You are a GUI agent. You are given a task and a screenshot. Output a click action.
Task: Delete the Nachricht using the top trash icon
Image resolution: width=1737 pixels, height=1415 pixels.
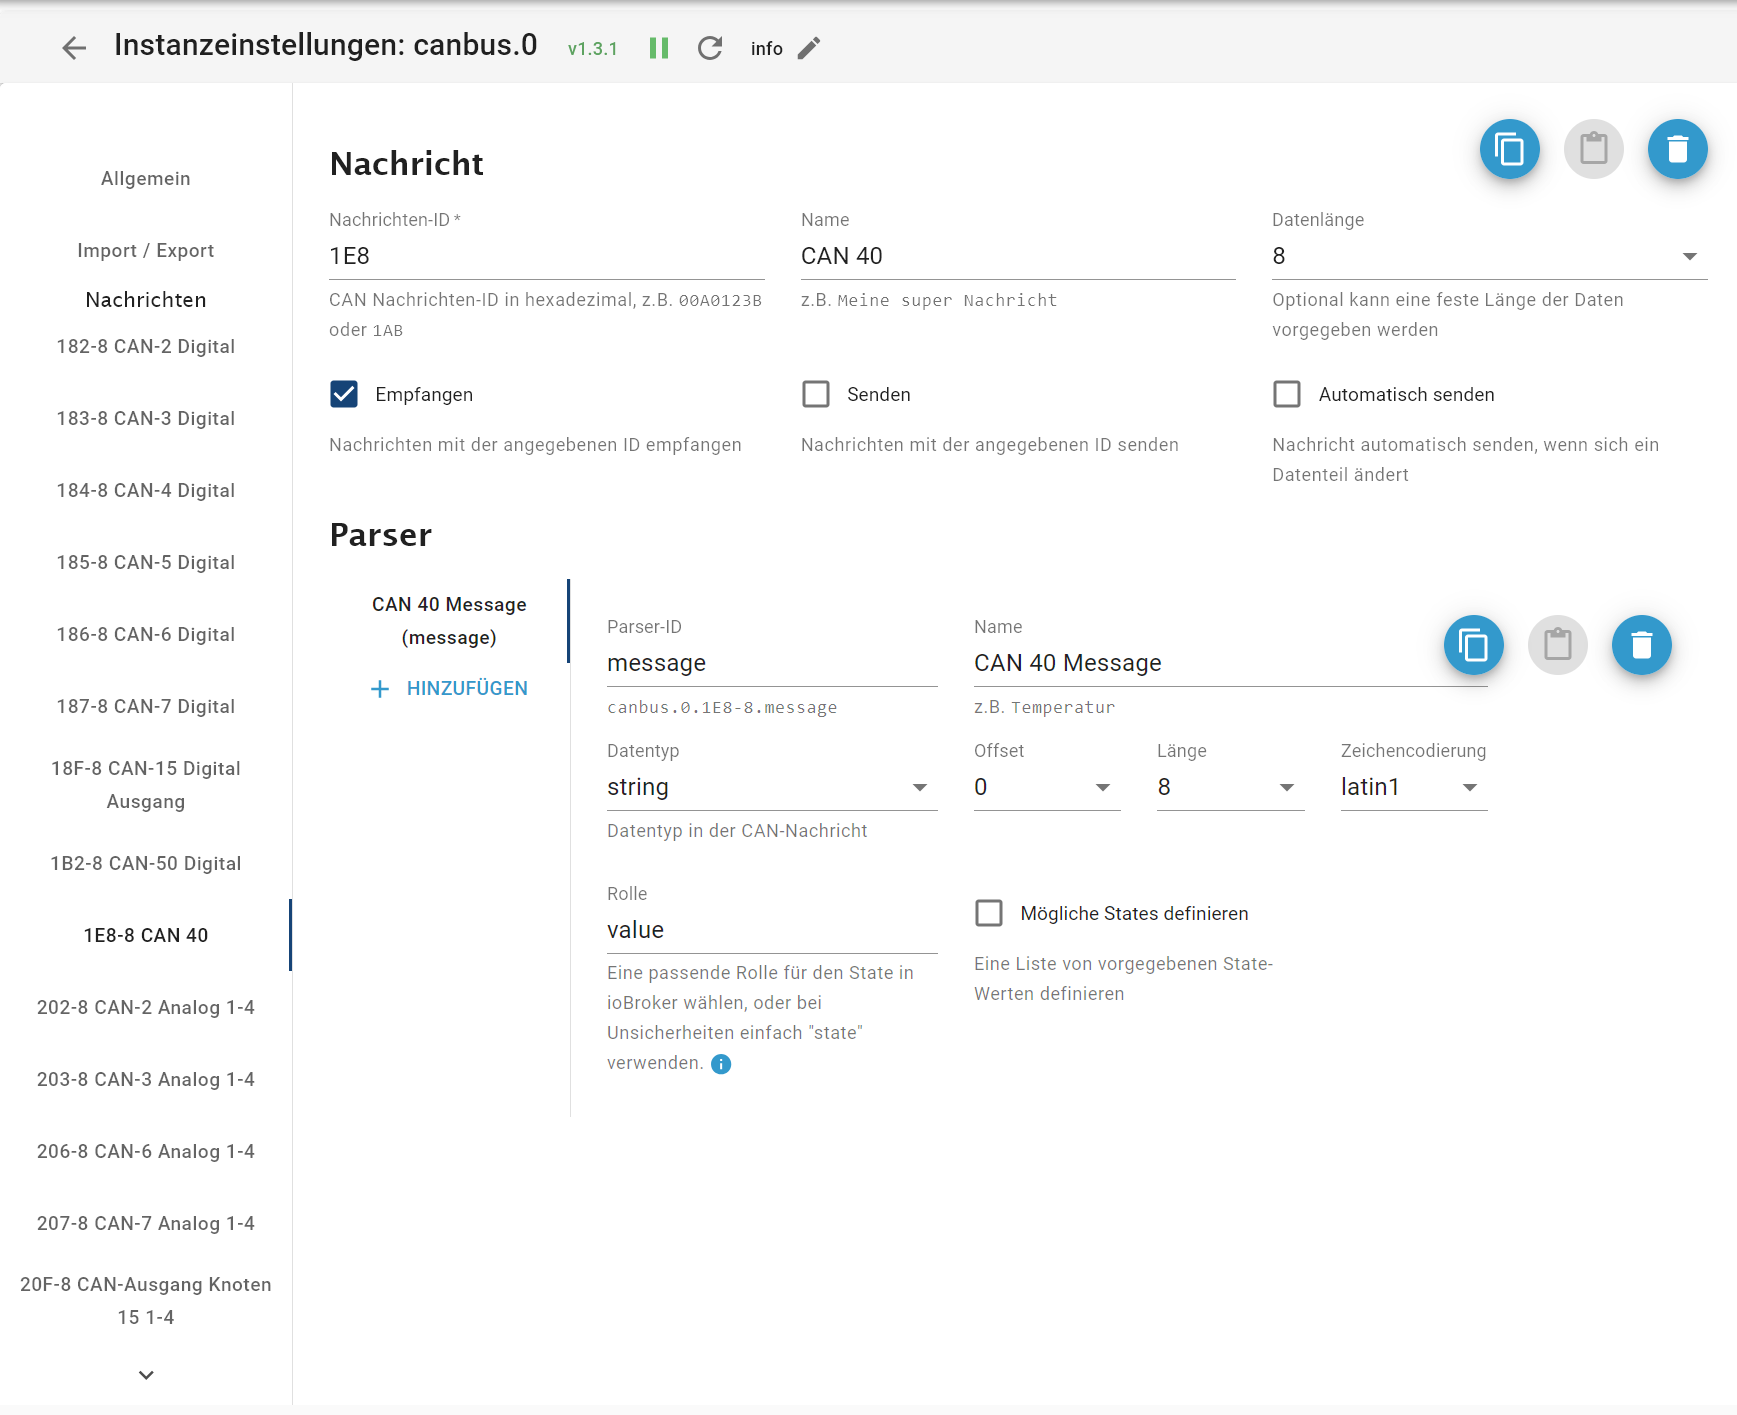[x=1677, y=150]
